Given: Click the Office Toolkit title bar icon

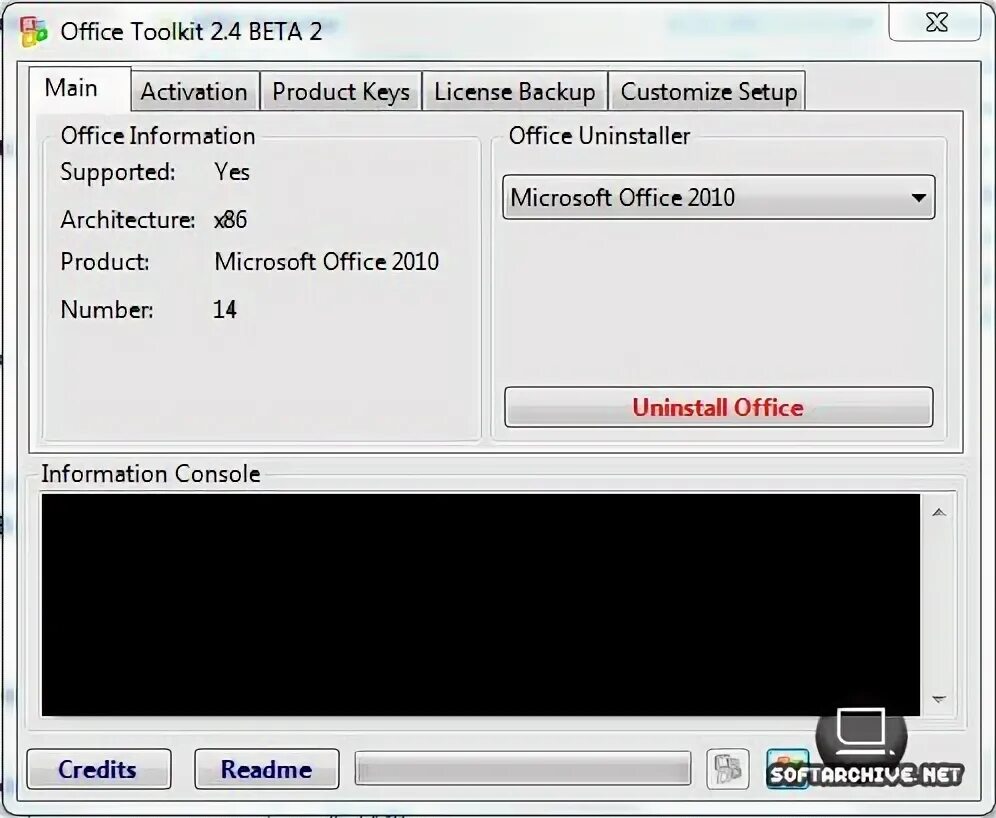Looking at the screenshot, I should click(x=33, y=32).
